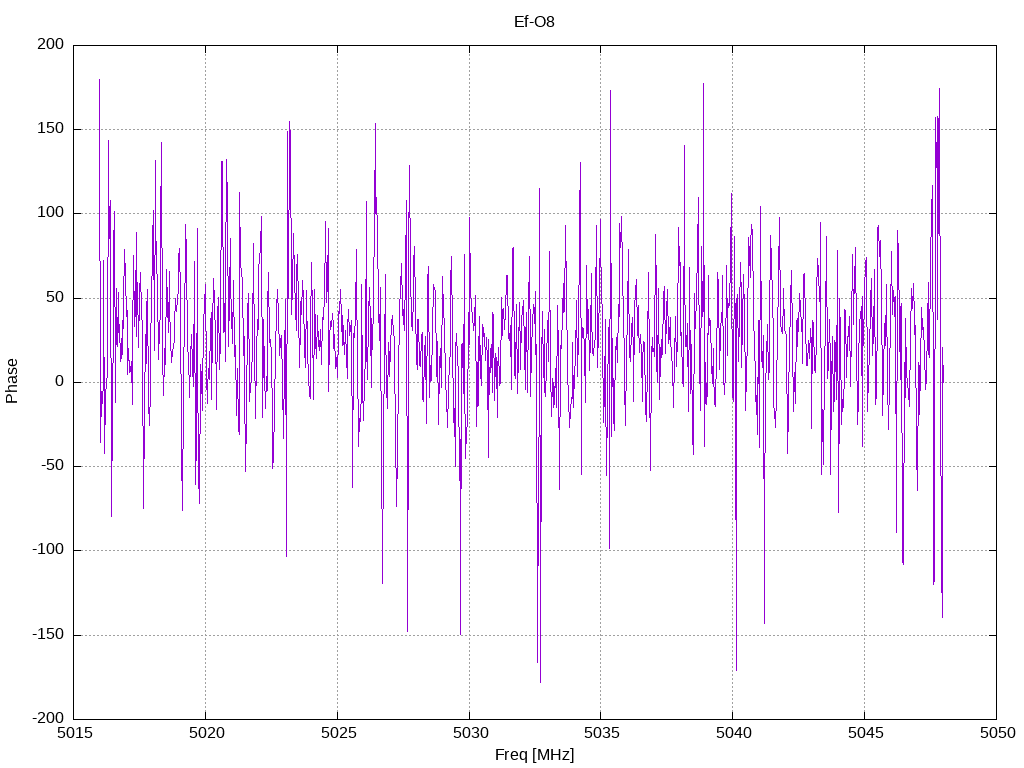This screenshot has width=1024, height=768.
Task: Click y-axis tick label -150
Action: click(48, 634)
